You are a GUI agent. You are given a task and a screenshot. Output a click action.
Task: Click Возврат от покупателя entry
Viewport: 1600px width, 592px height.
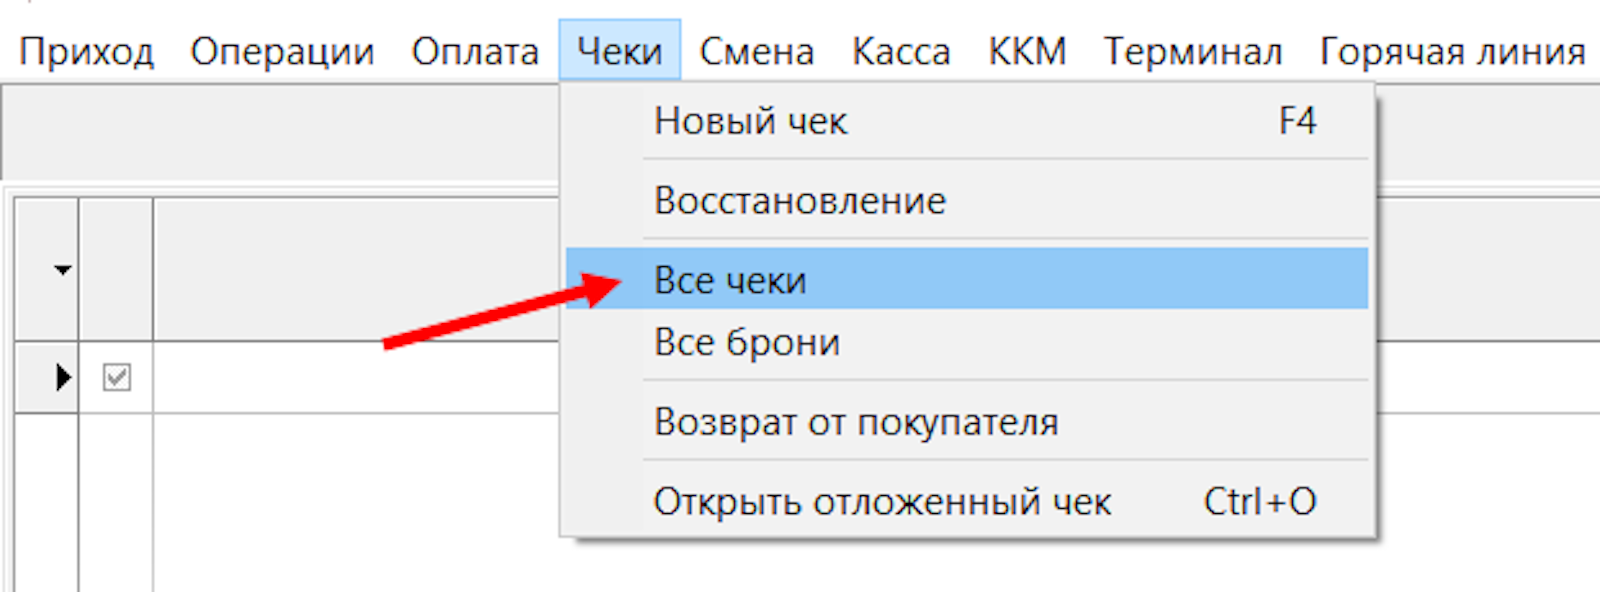[856, 422]
